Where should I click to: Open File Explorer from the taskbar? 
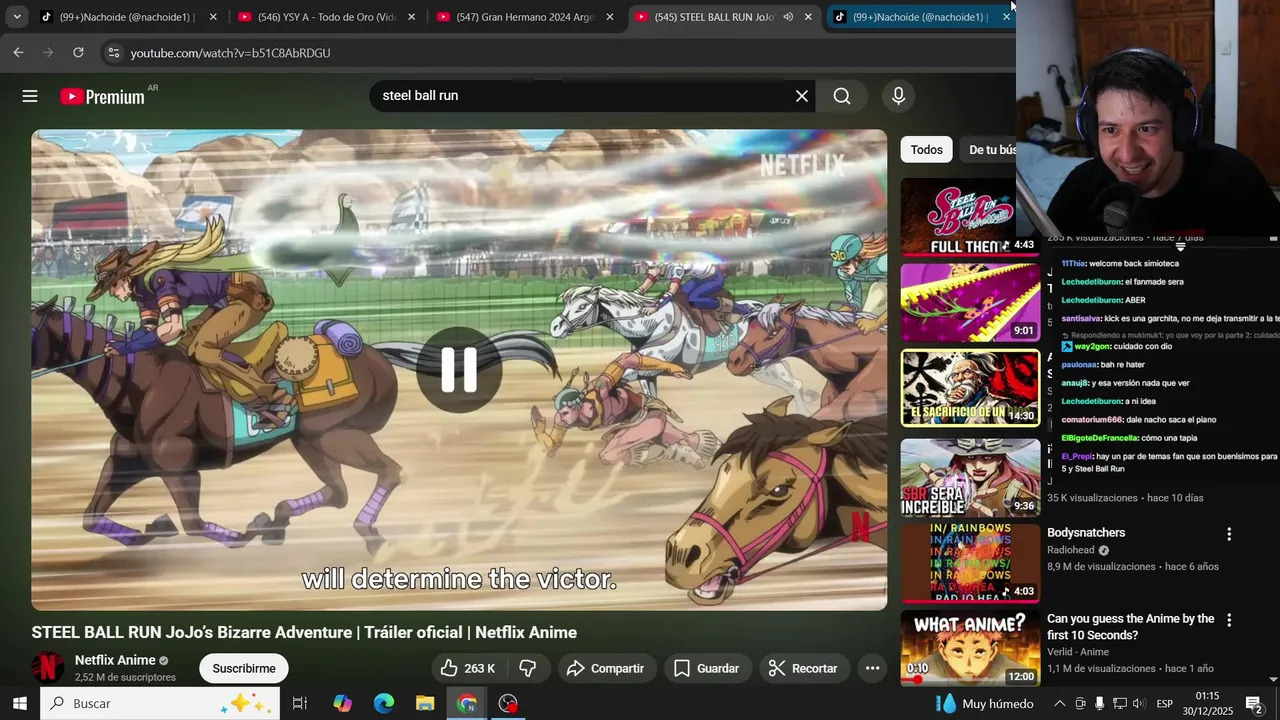coord(425,703)
